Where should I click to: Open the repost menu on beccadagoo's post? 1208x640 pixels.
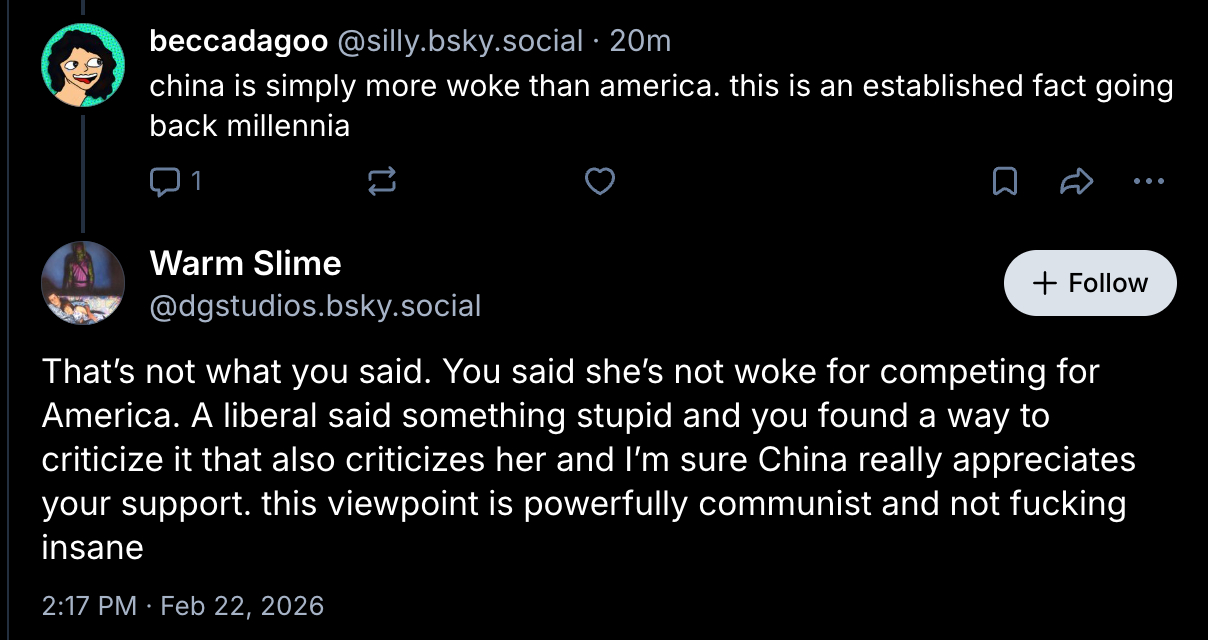coord(382,181)
